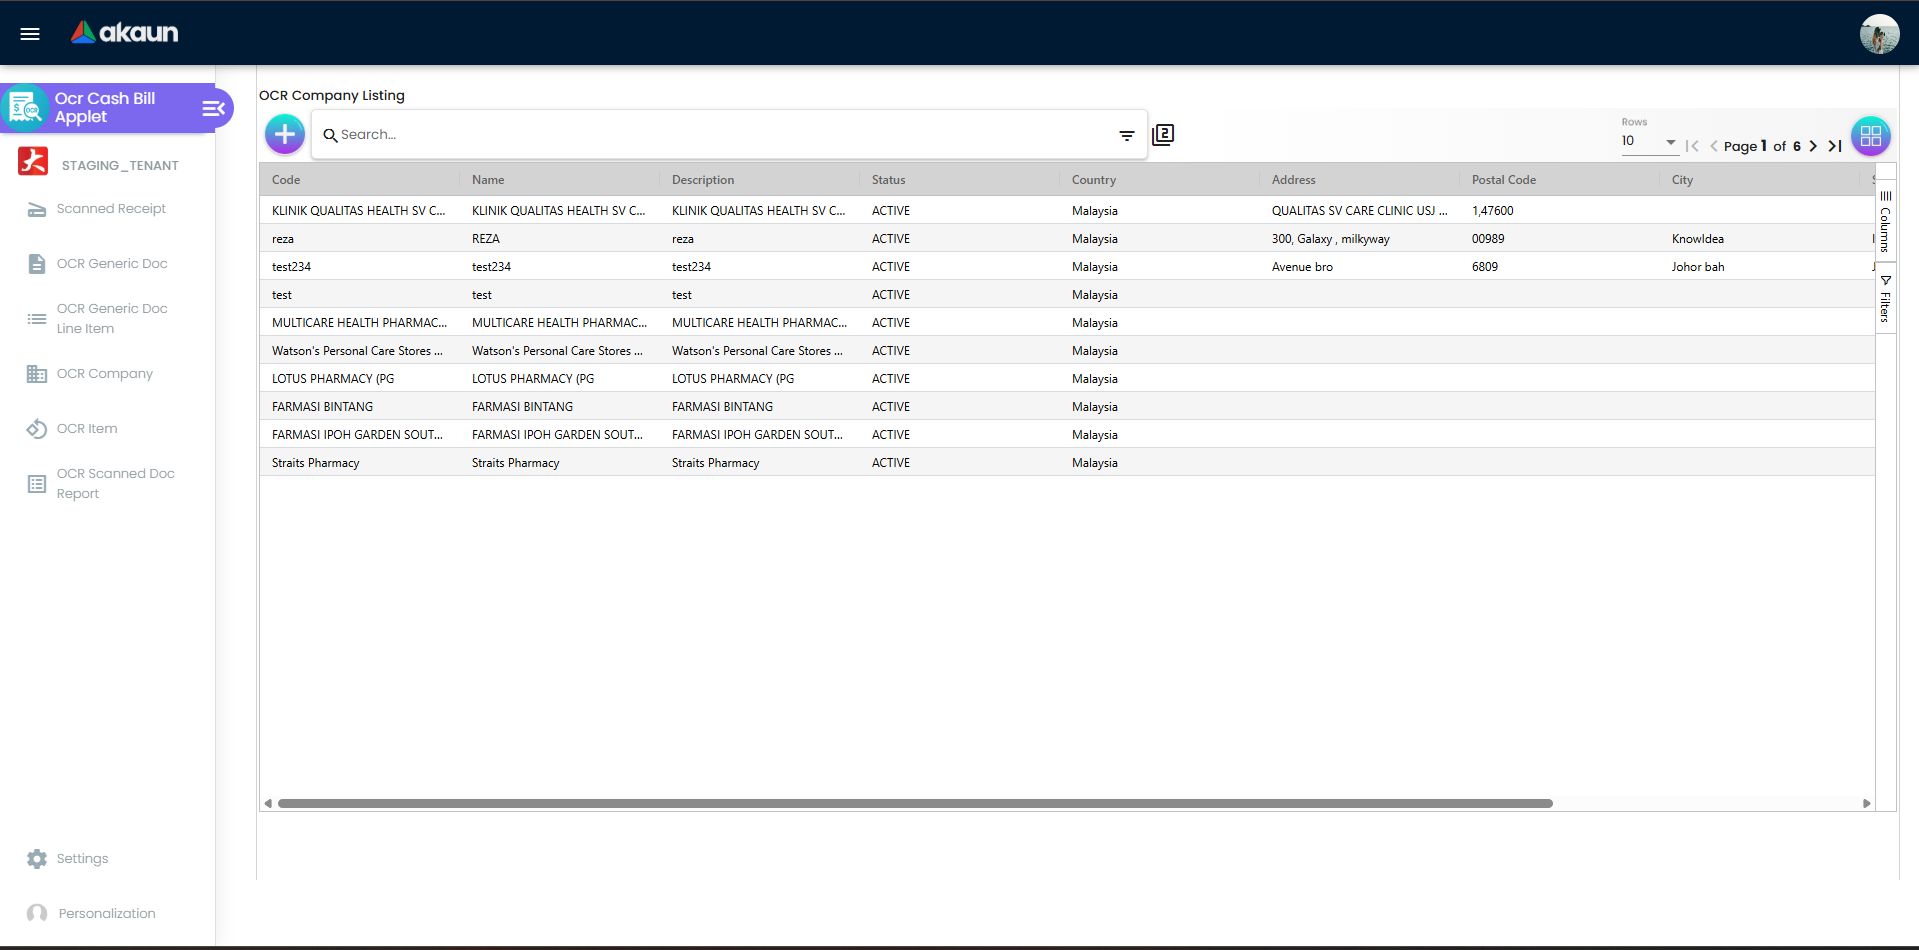Click the multi-select documents icon beside search
1919x950 pixels.
click(x=1163, y=134)
